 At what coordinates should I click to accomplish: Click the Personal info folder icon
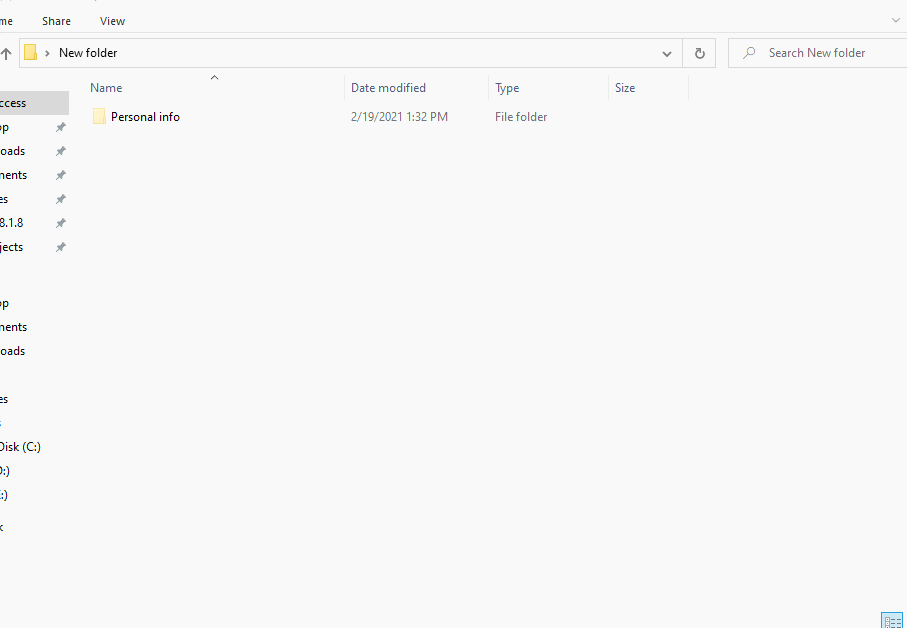point(99,116)
